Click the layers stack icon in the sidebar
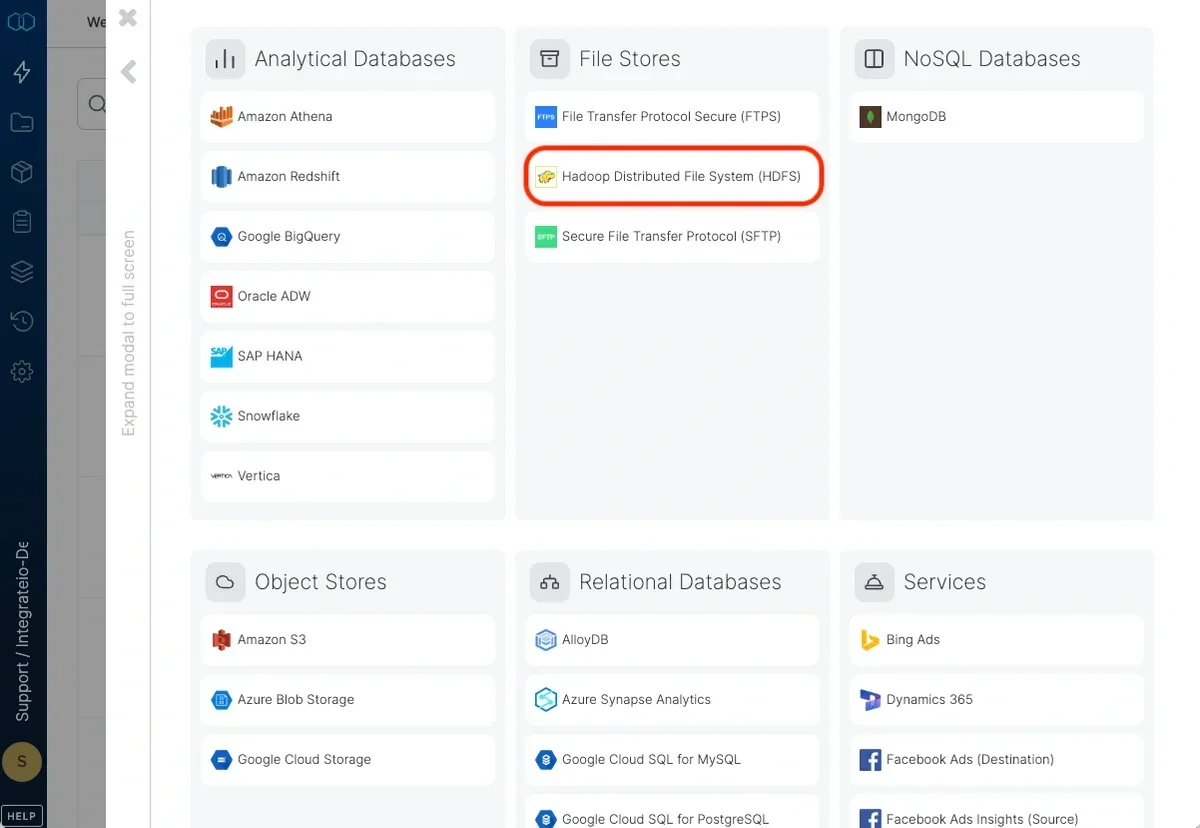 (x=22, y=271)
